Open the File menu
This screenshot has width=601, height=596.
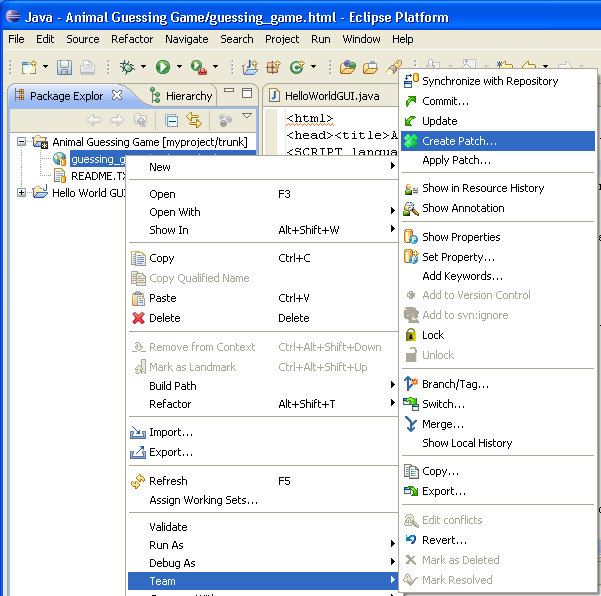(16, 39)
